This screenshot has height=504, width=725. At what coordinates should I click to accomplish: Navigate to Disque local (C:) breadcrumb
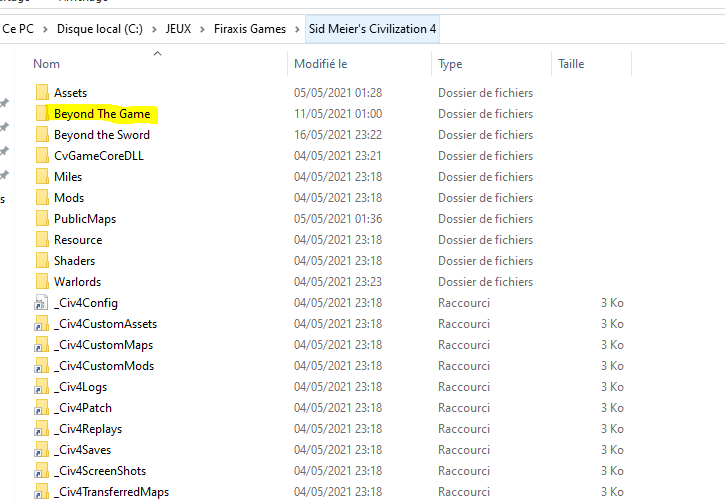tap(100, 29)
